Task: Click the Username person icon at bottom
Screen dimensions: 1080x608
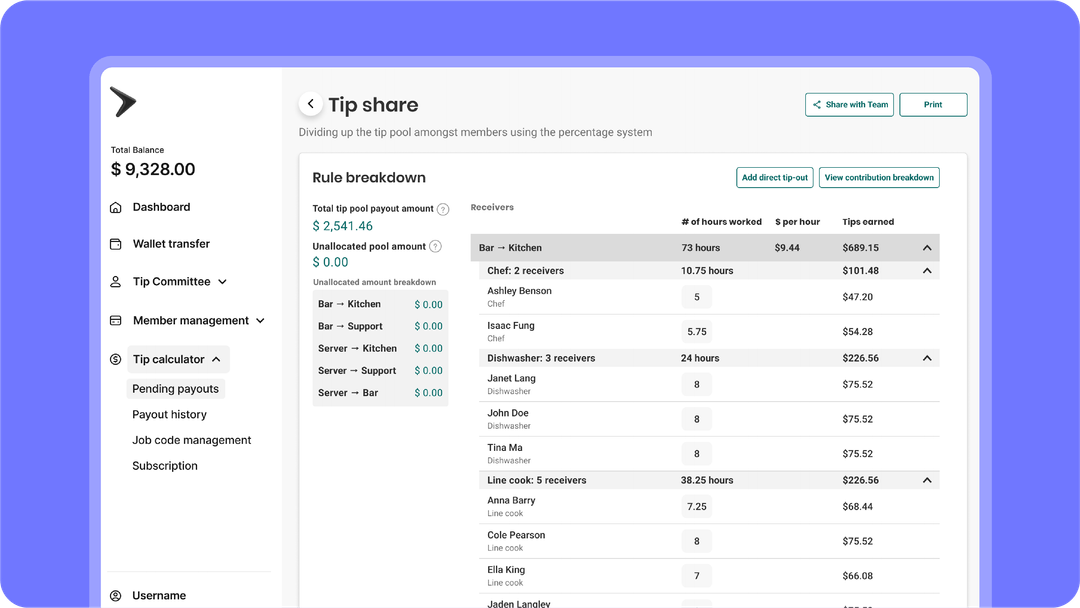Action: pyautogui.click(x=115, y=595)
